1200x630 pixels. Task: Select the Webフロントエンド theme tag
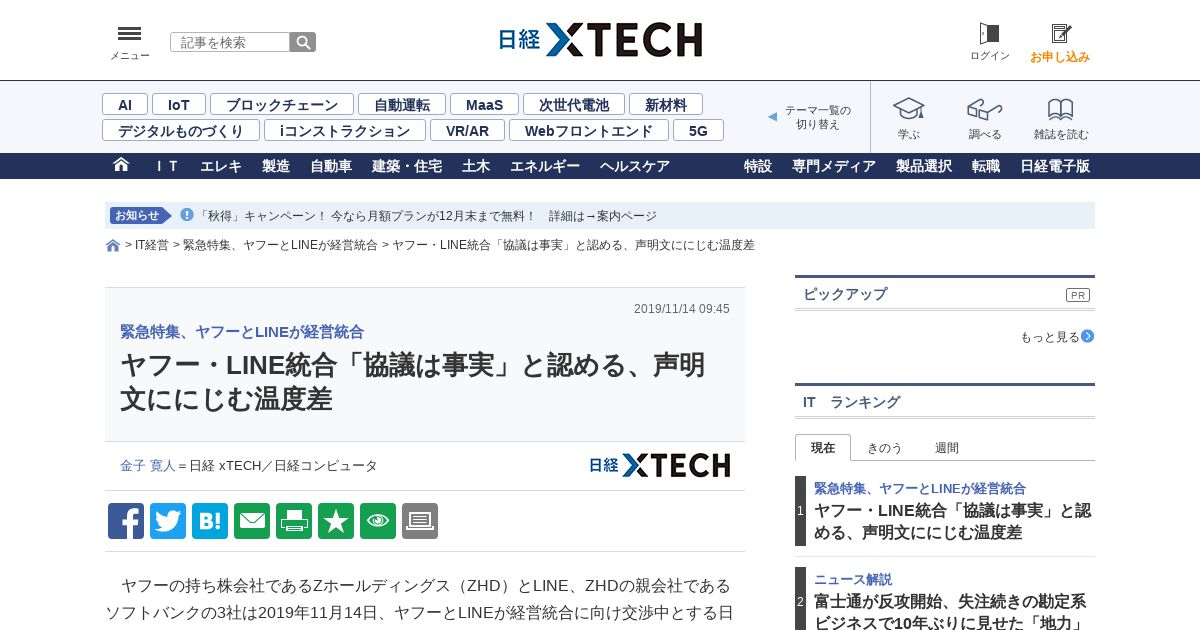pos(589,130)
